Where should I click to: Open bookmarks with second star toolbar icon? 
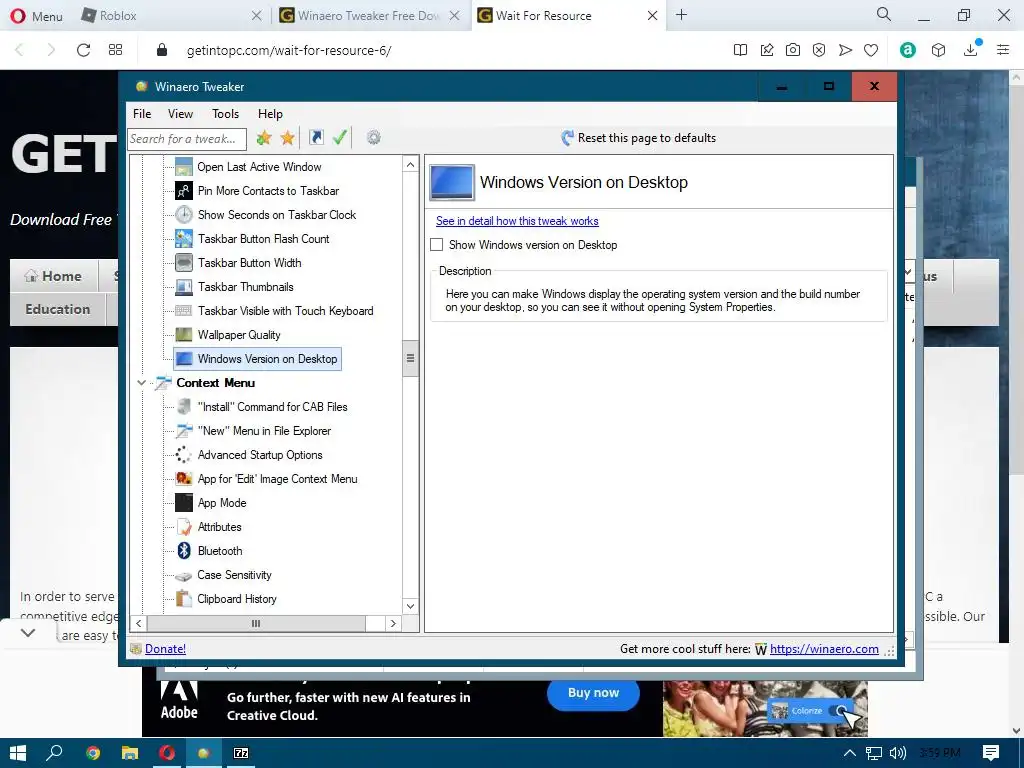[287, 138]
